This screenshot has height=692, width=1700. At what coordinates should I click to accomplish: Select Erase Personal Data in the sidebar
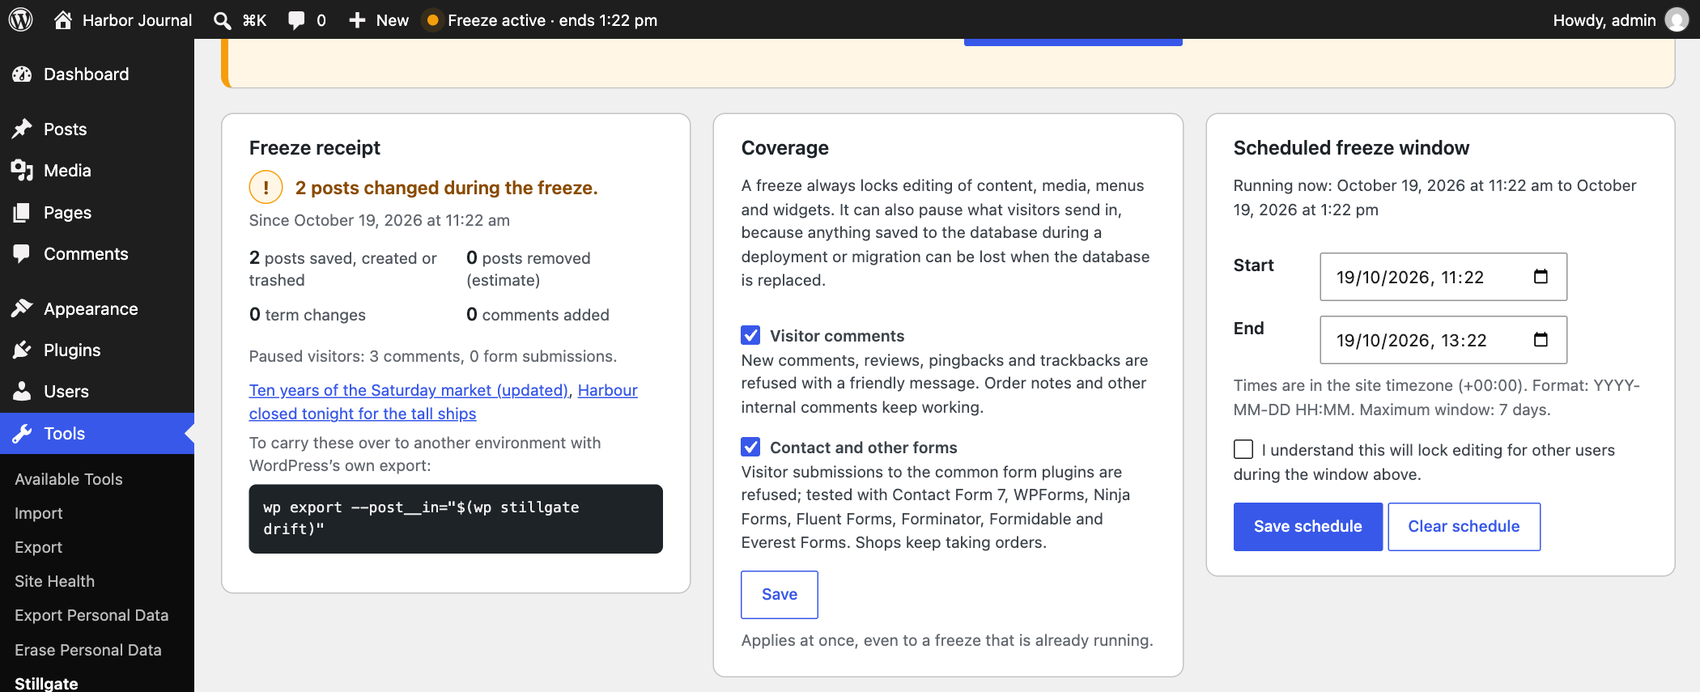point(88,650)
